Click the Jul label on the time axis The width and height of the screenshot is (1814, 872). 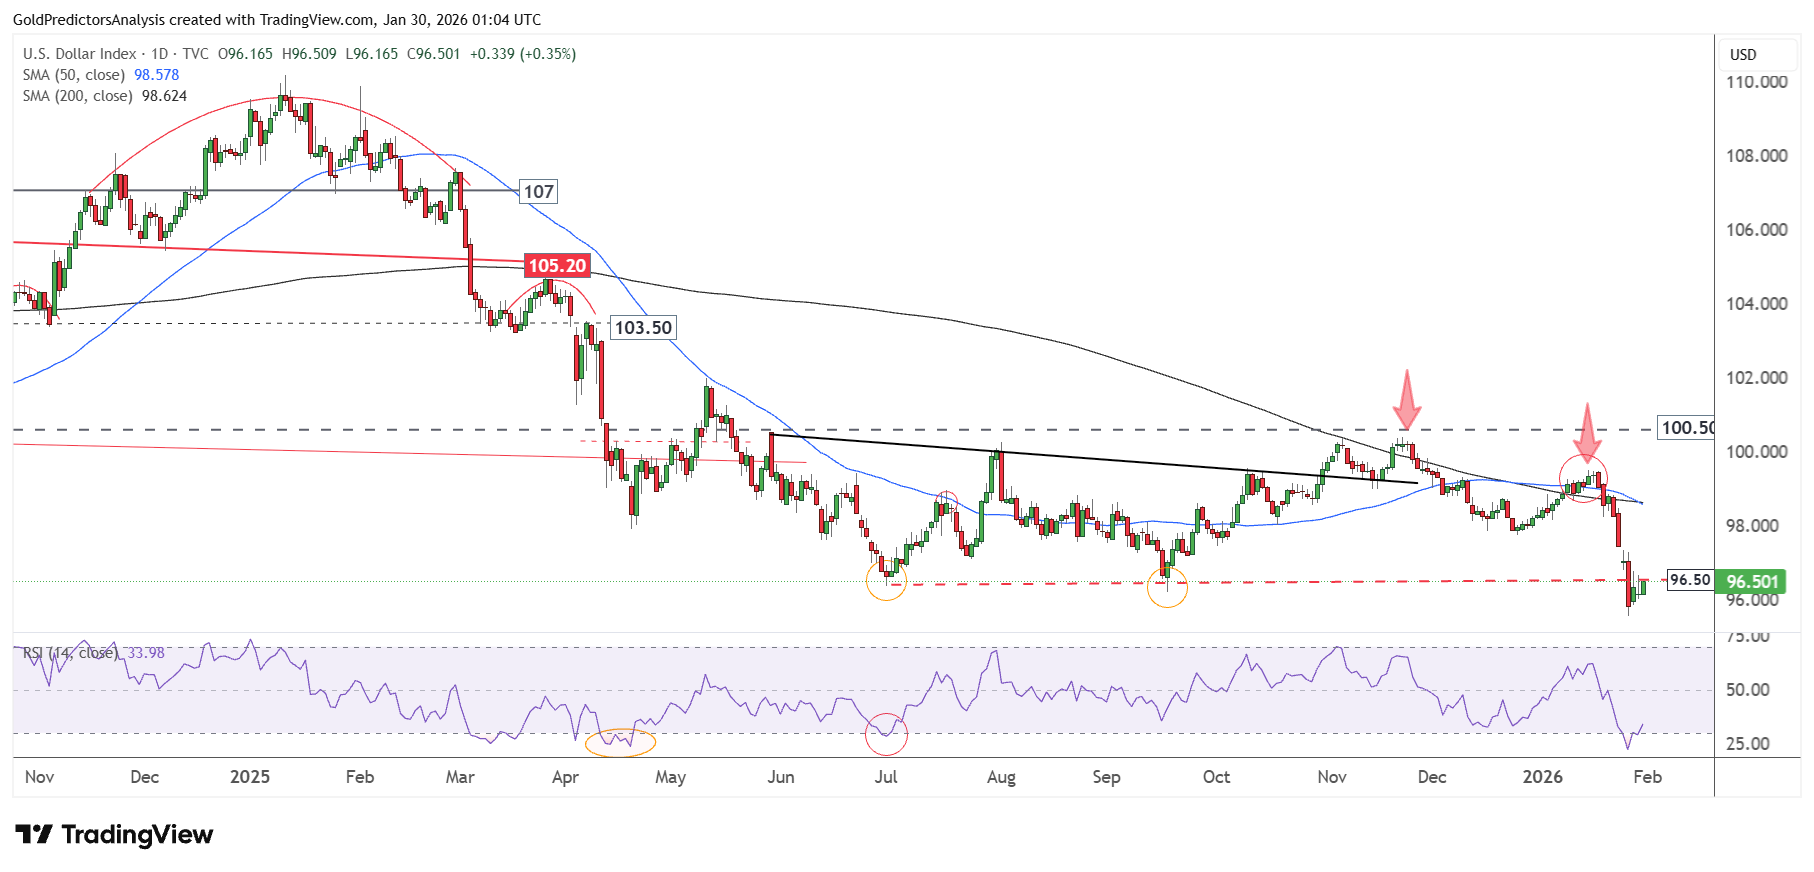click(886, 777)
